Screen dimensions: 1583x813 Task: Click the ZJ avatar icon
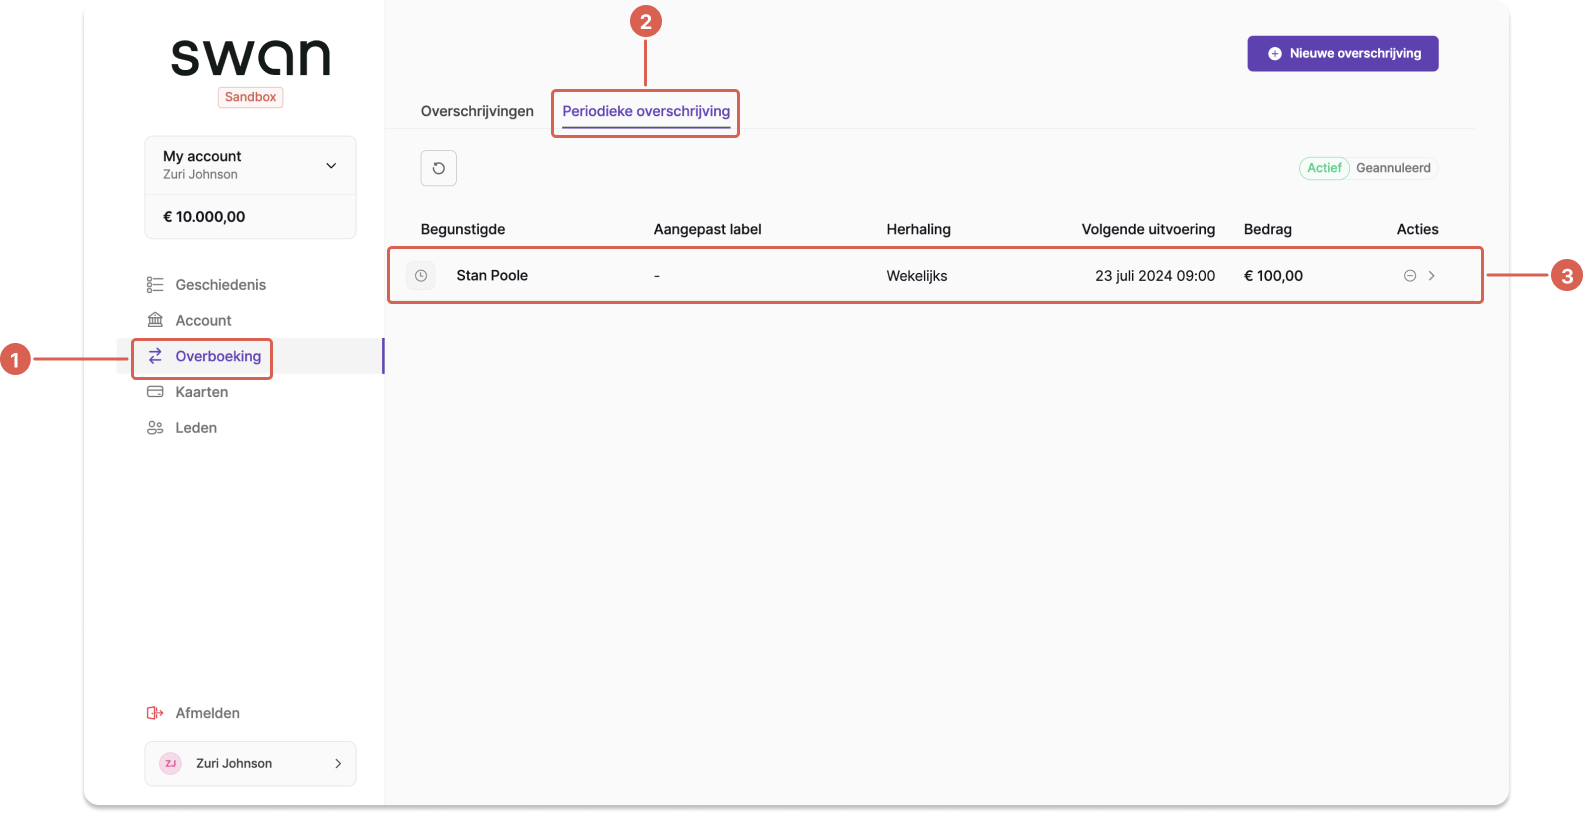(170, 763)
